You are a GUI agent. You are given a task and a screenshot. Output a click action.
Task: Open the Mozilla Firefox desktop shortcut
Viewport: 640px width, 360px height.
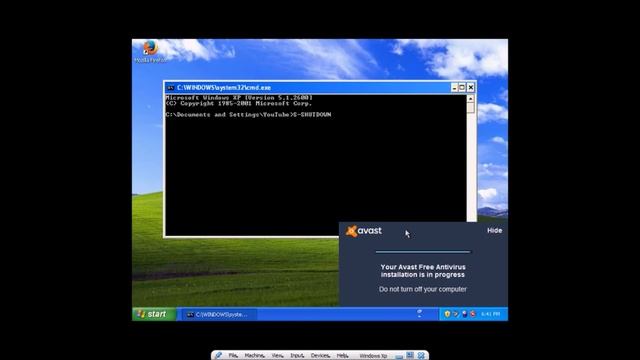(151, 51)
